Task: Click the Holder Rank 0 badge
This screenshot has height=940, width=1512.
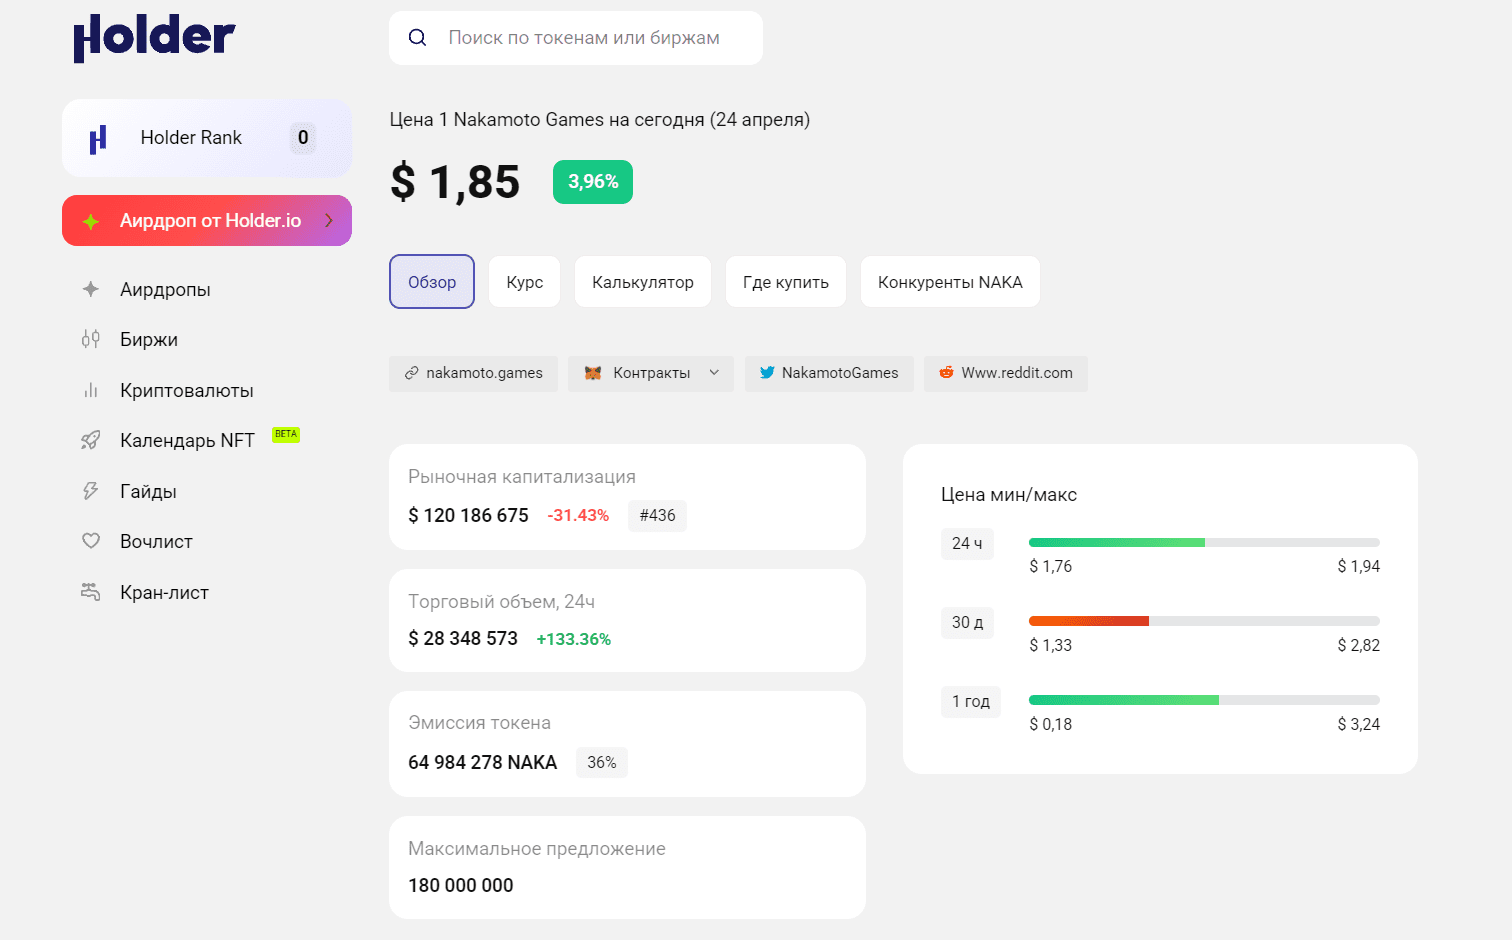Action: pos(303,138)
